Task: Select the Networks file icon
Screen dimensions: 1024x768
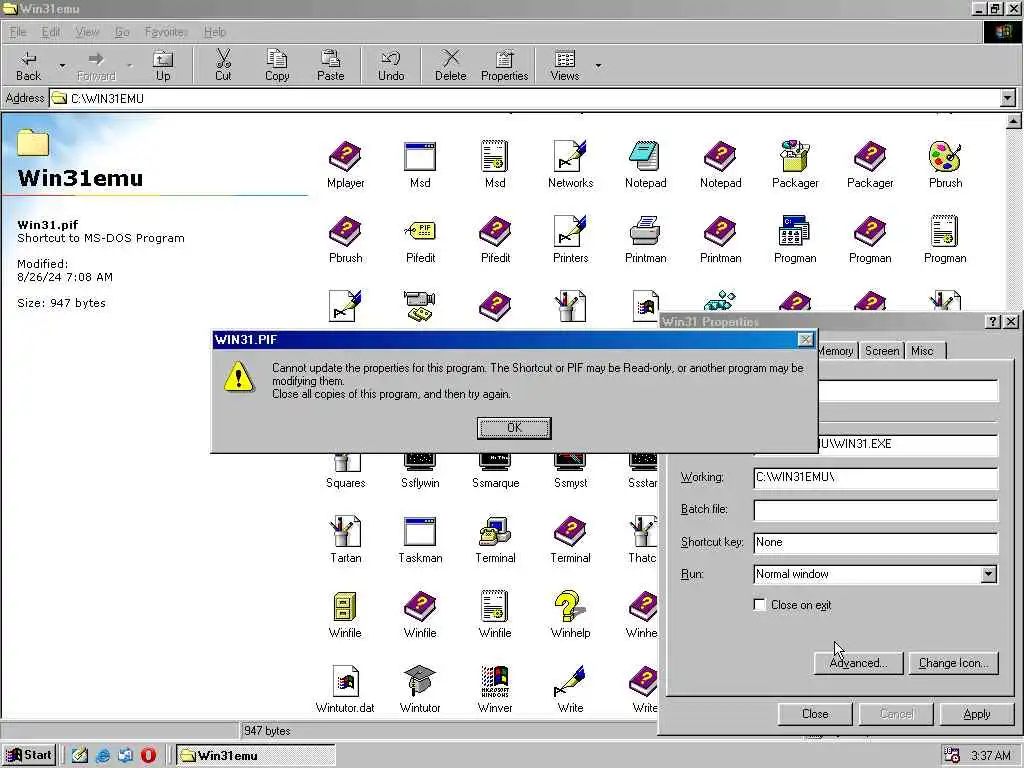Action: pyautogui.click(x=570, y=157)
